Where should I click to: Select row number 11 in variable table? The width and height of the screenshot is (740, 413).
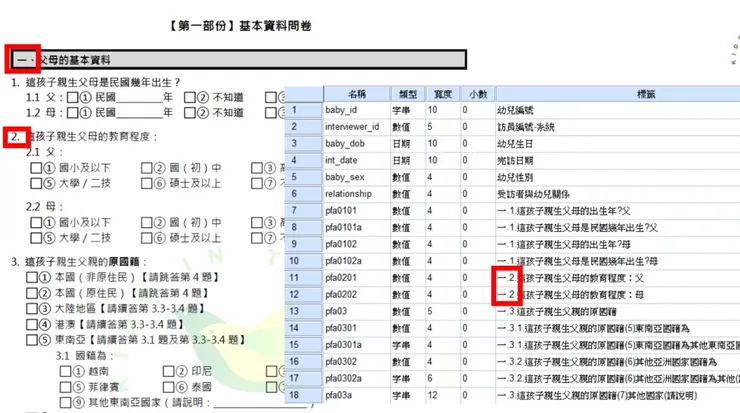(303, 278)
